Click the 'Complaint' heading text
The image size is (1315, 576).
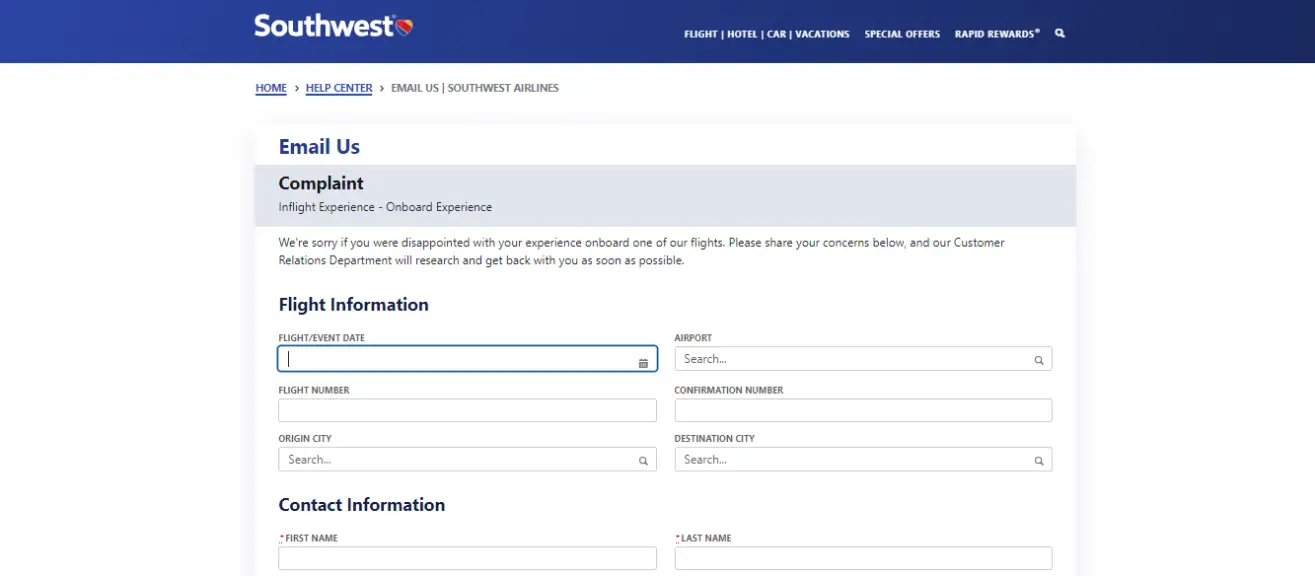321,184
